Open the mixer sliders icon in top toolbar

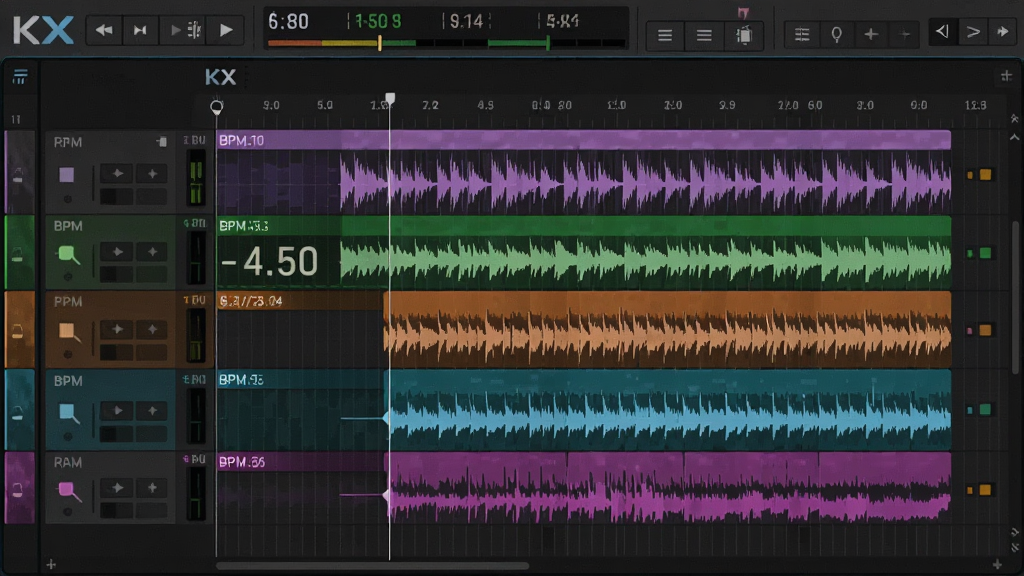click(802, 34)
